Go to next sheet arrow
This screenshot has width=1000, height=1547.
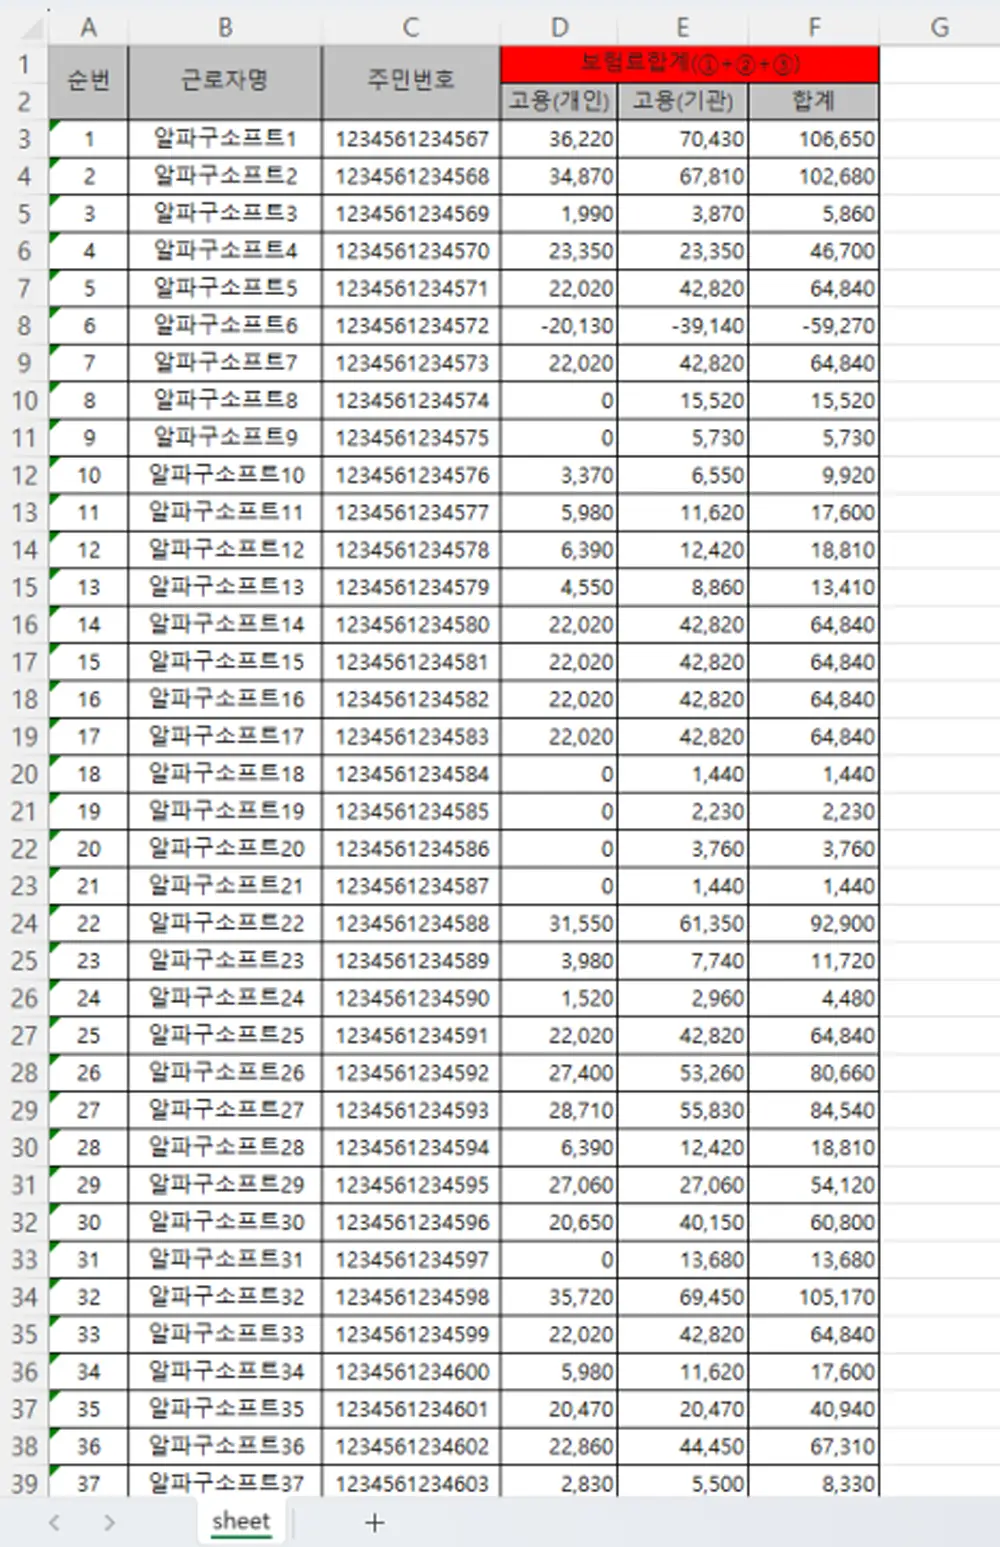109,1522
